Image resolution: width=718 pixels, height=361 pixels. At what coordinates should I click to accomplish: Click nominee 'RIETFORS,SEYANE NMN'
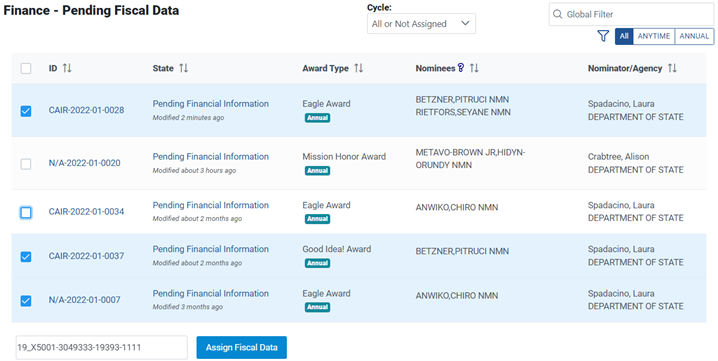(463, 112)
